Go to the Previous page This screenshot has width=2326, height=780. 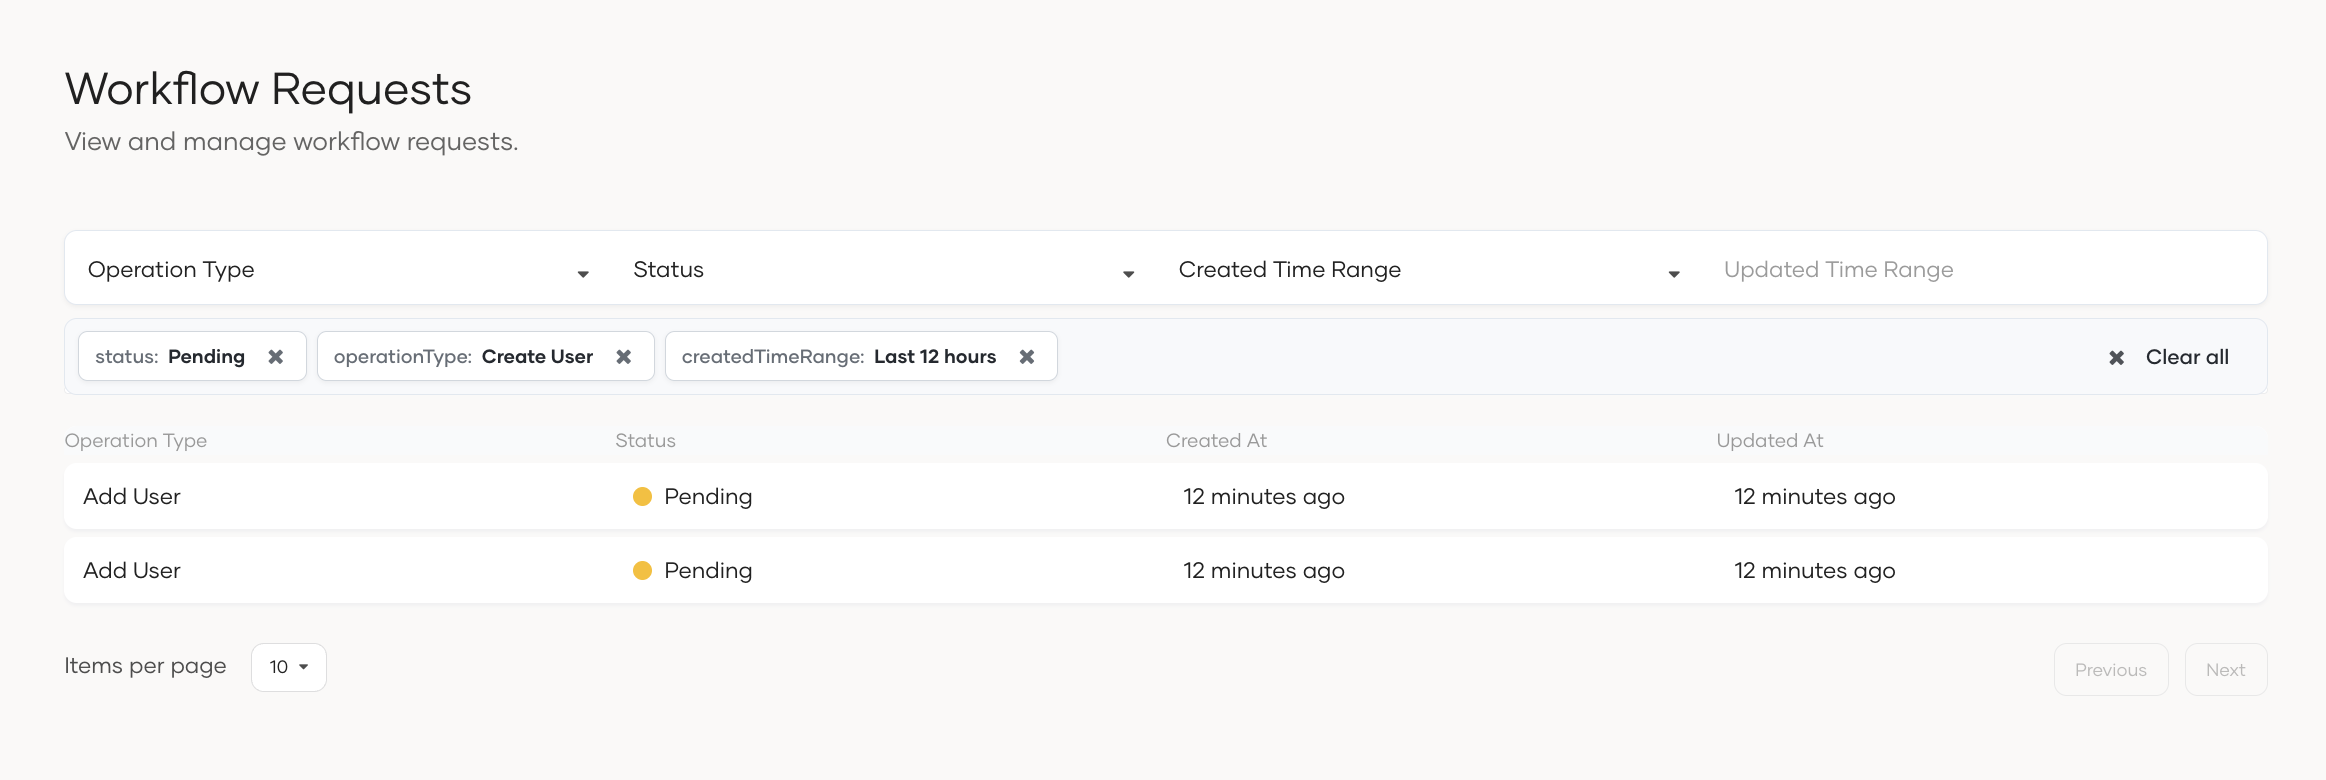pos(2111,670)
